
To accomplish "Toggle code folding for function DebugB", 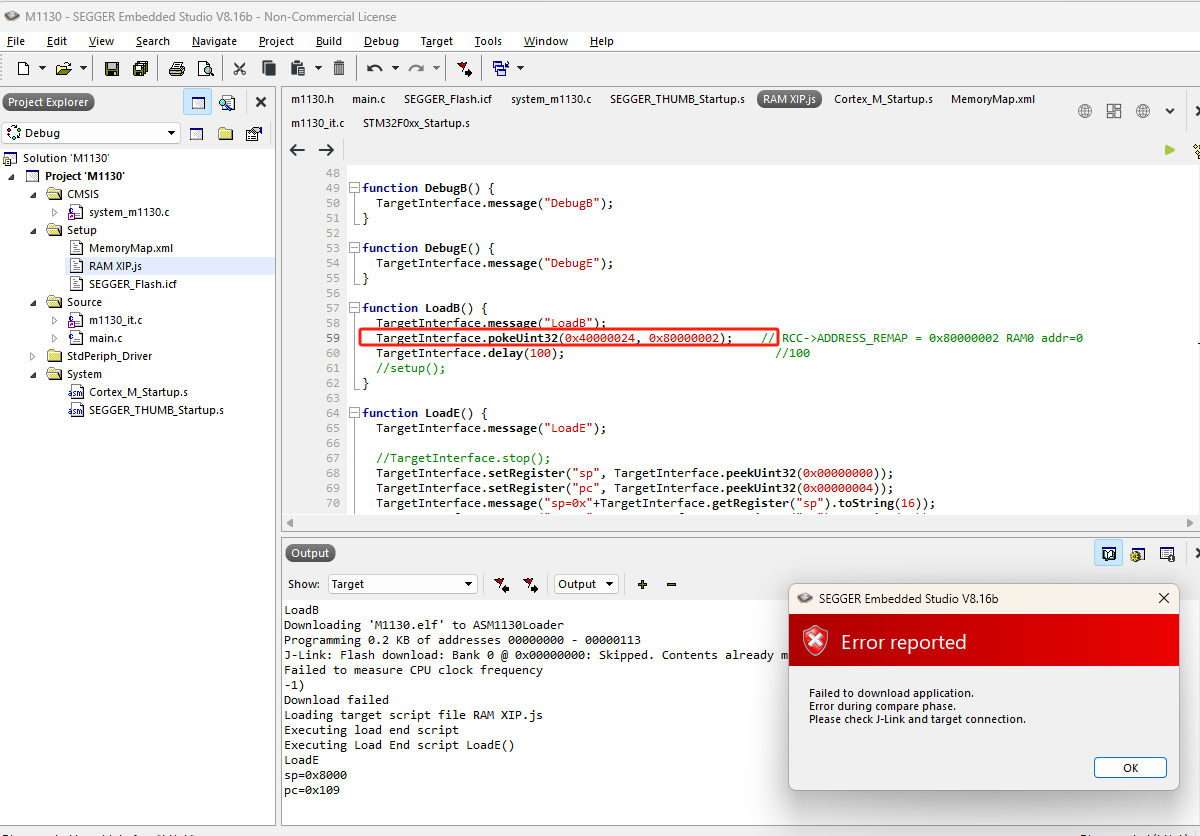I will coord(355,188).
